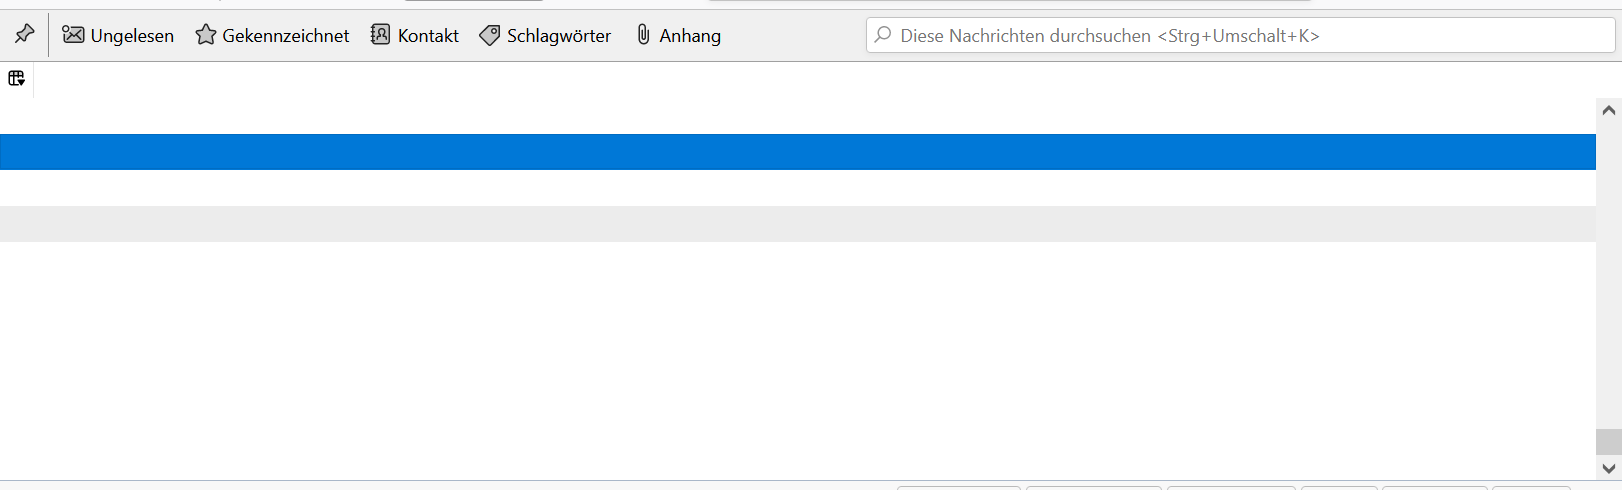The width and height of the screenshot is (1622, 490).
Task: Click the scroll down arrow
Action: coord(1608,468)
